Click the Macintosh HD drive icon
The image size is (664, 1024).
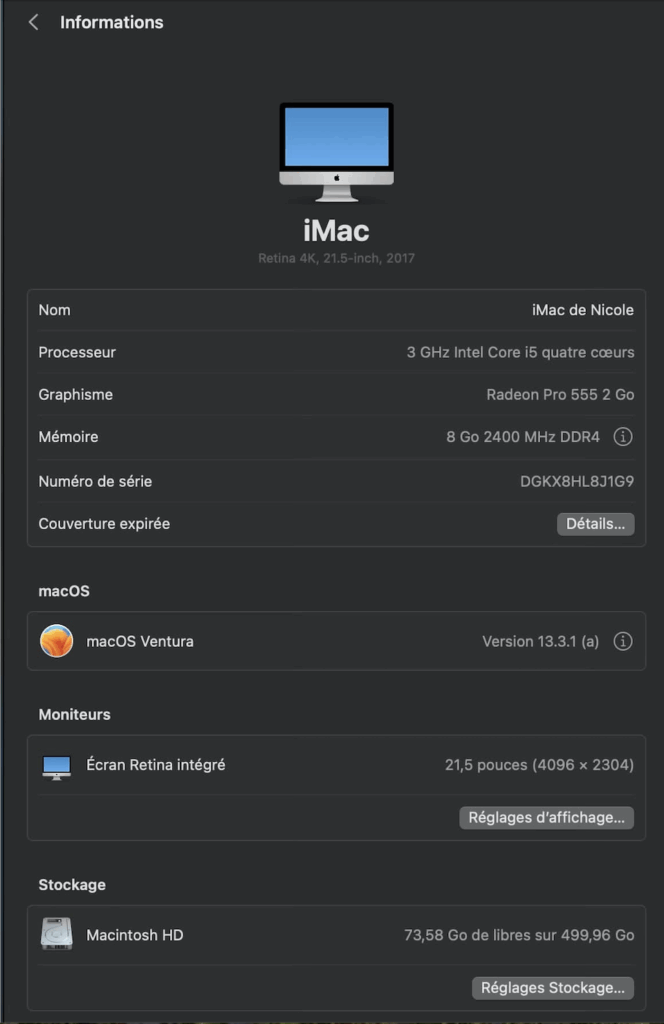coord(57,935)
